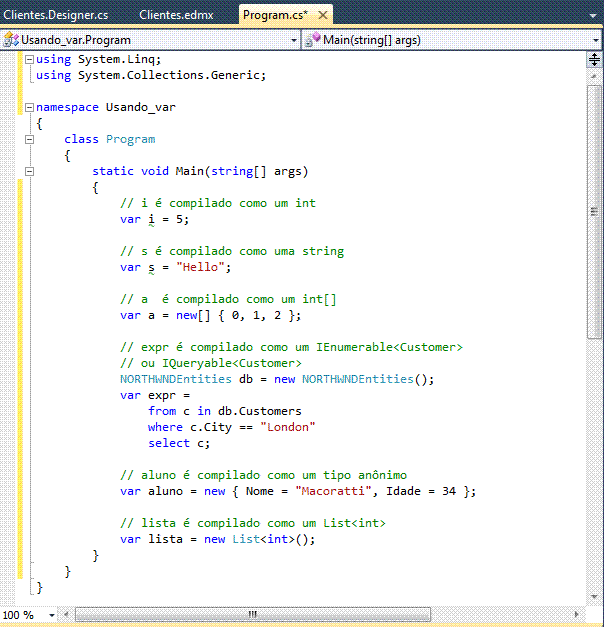The height and width of the screenshot is (627, 604).
Task: Click the "Macoratti" string literal
Action: [333, 491]
